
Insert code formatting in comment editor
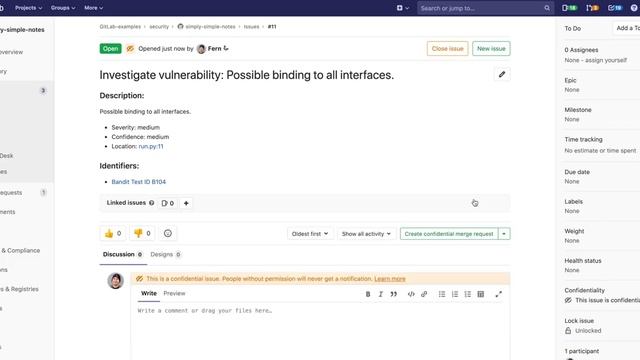411,294
